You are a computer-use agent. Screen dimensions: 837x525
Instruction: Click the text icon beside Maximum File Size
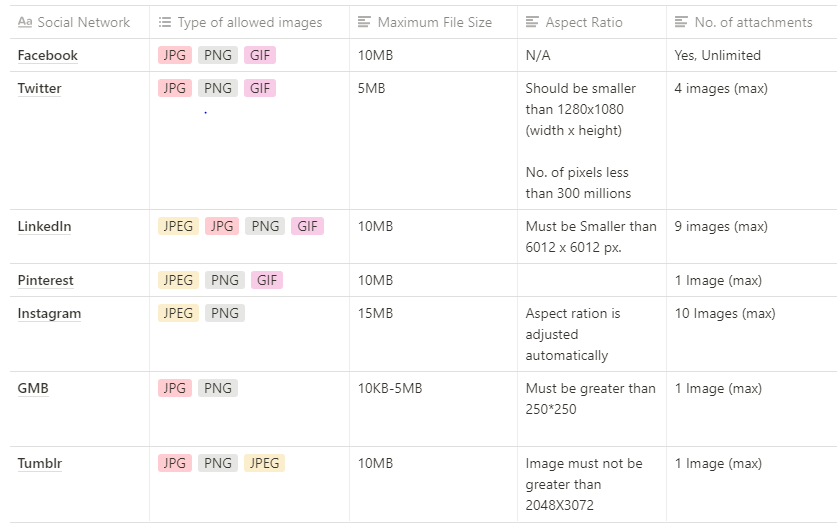pyautogui.click(x=364, y=22)
